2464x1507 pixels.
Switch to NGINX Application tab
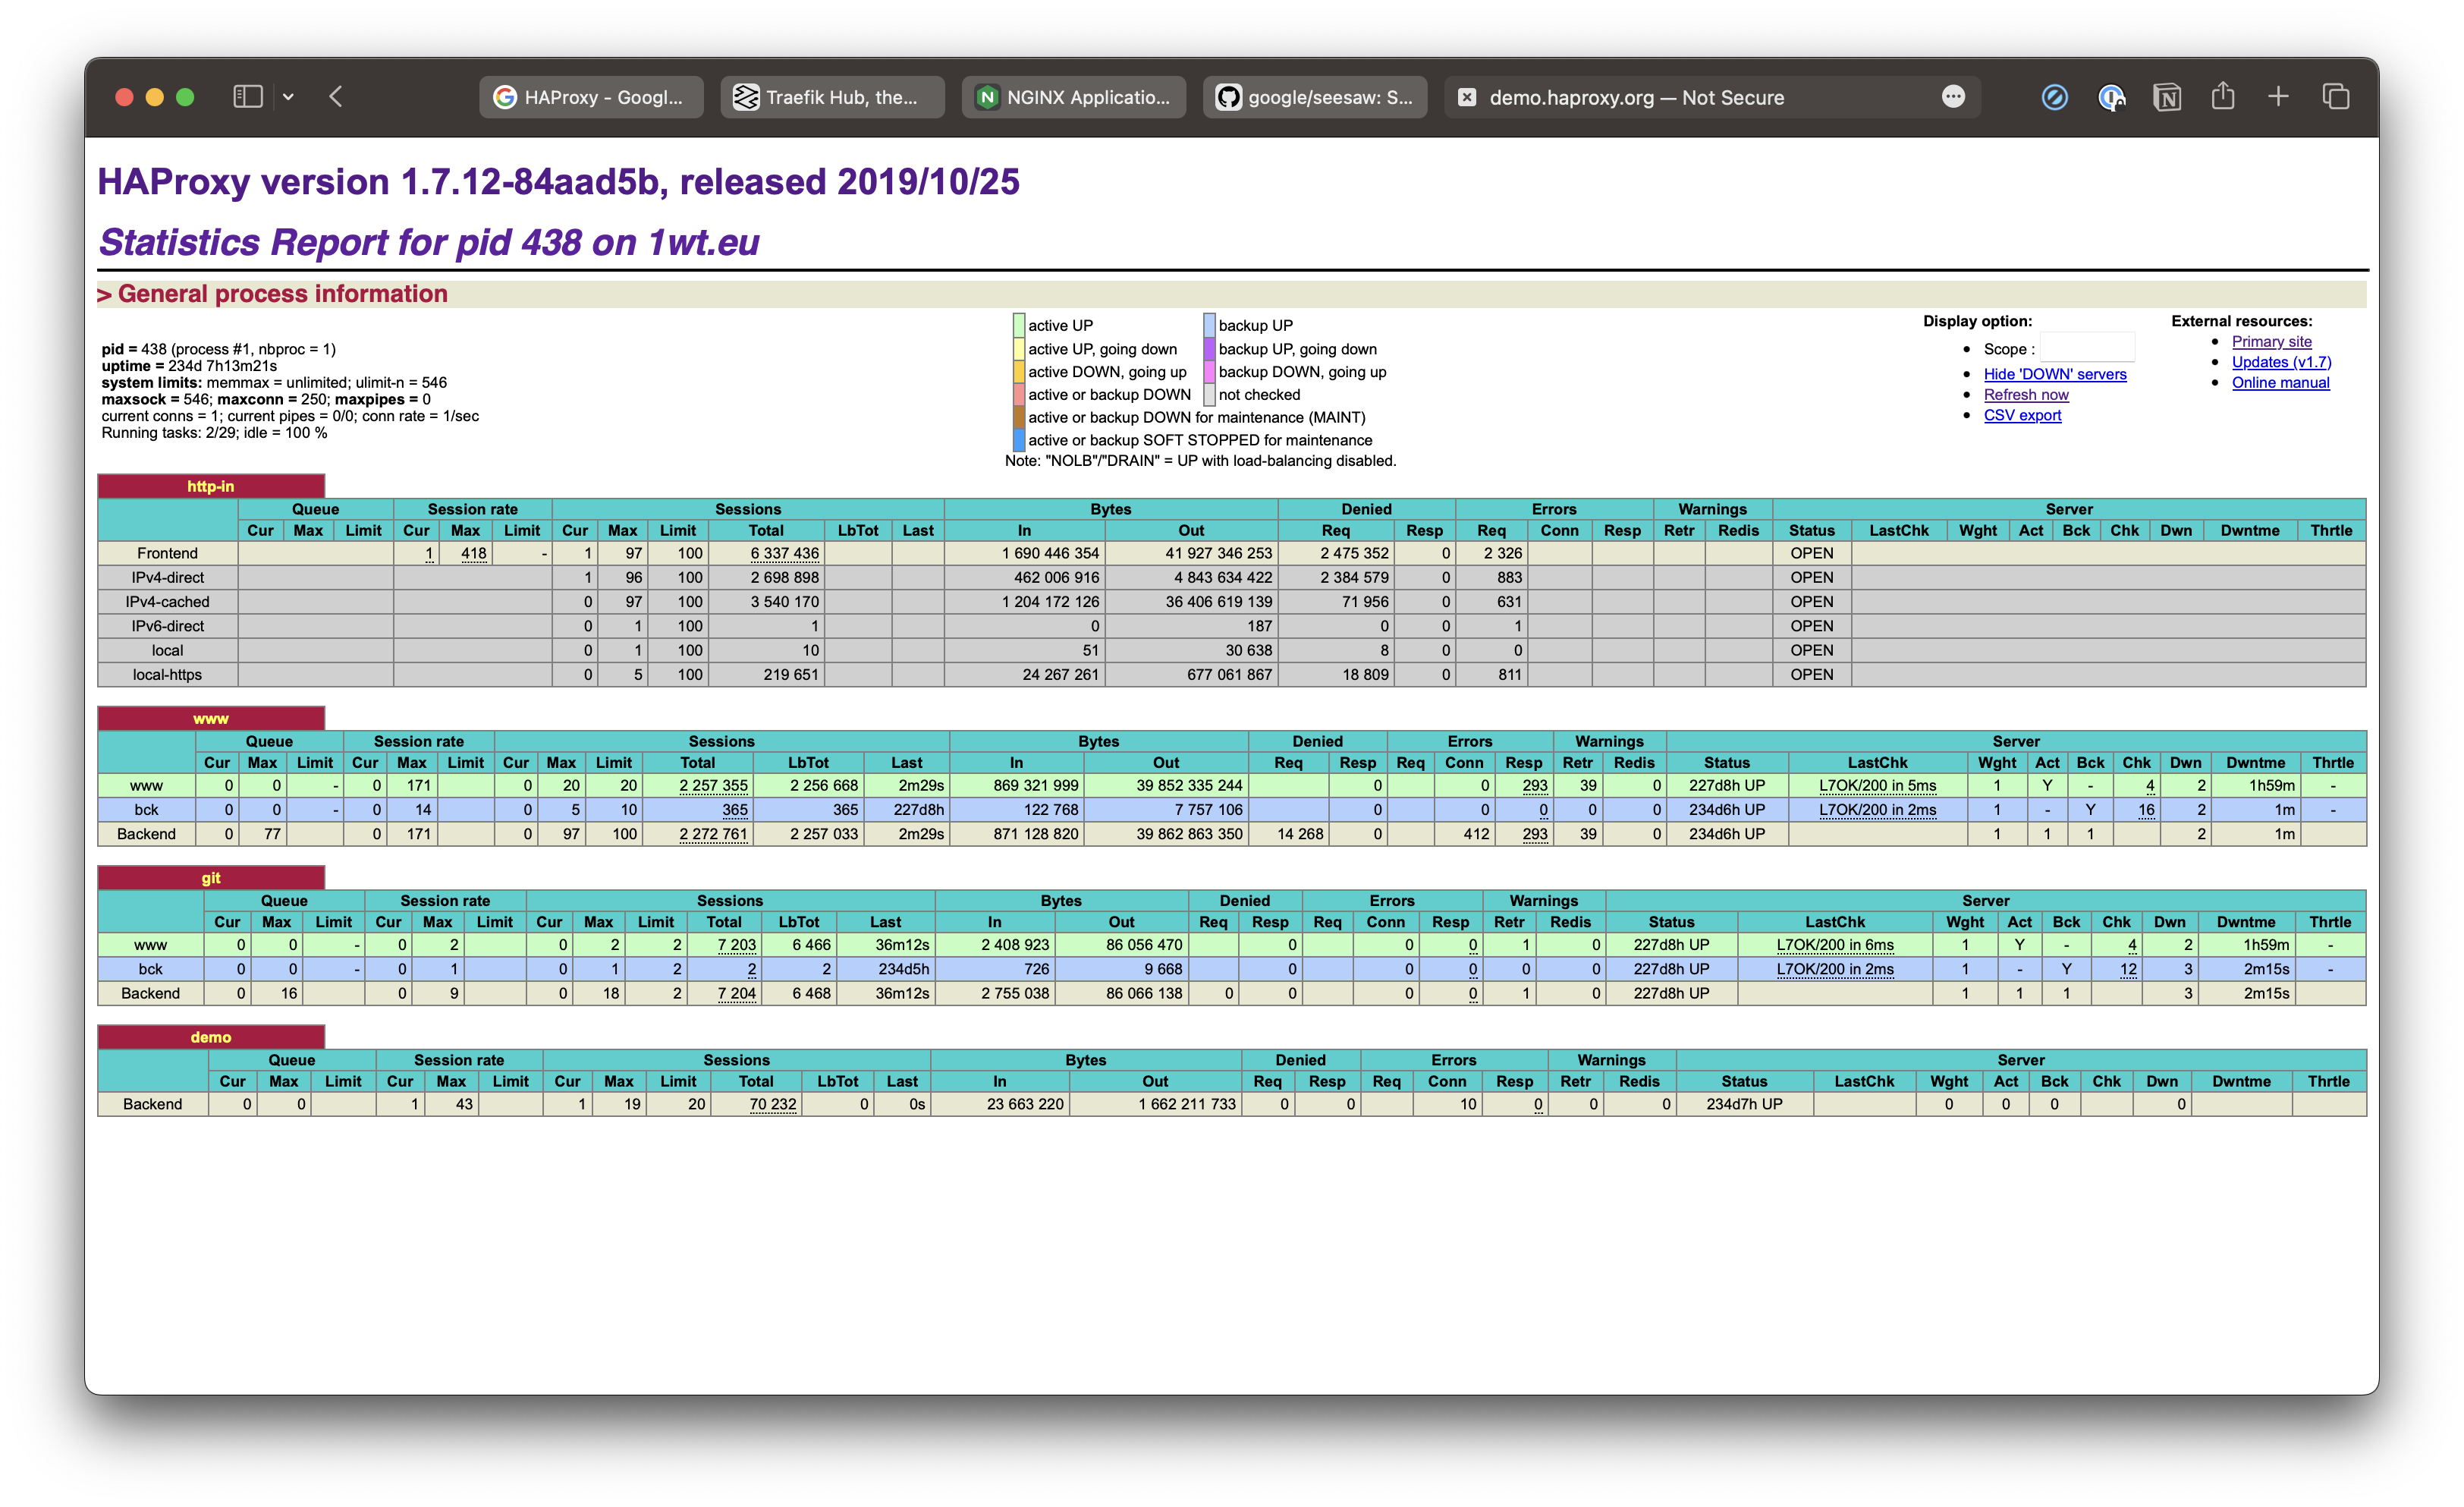(1073, 97)
